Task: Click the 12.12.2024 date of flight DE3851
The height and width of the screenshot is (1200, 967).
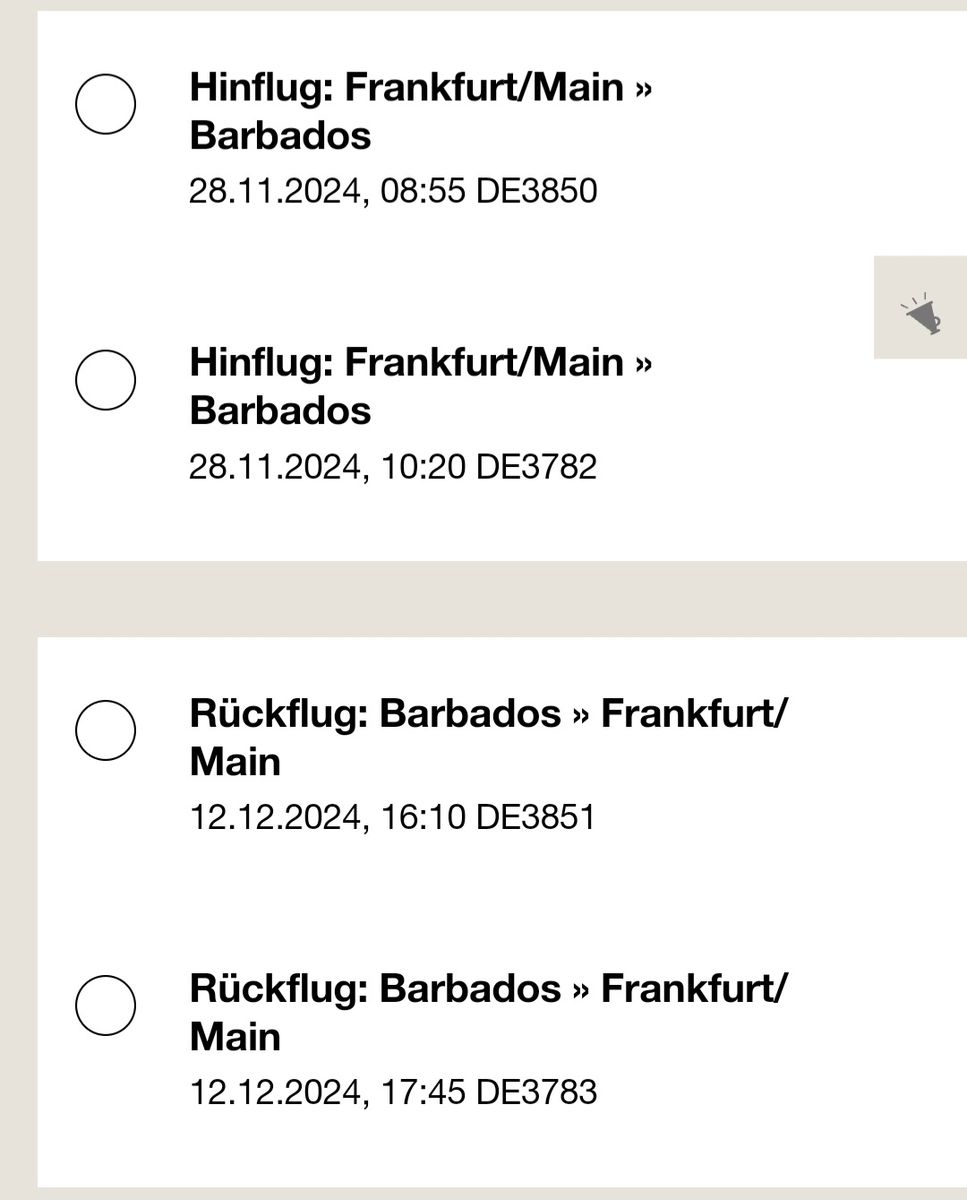Action: [273, 818]
